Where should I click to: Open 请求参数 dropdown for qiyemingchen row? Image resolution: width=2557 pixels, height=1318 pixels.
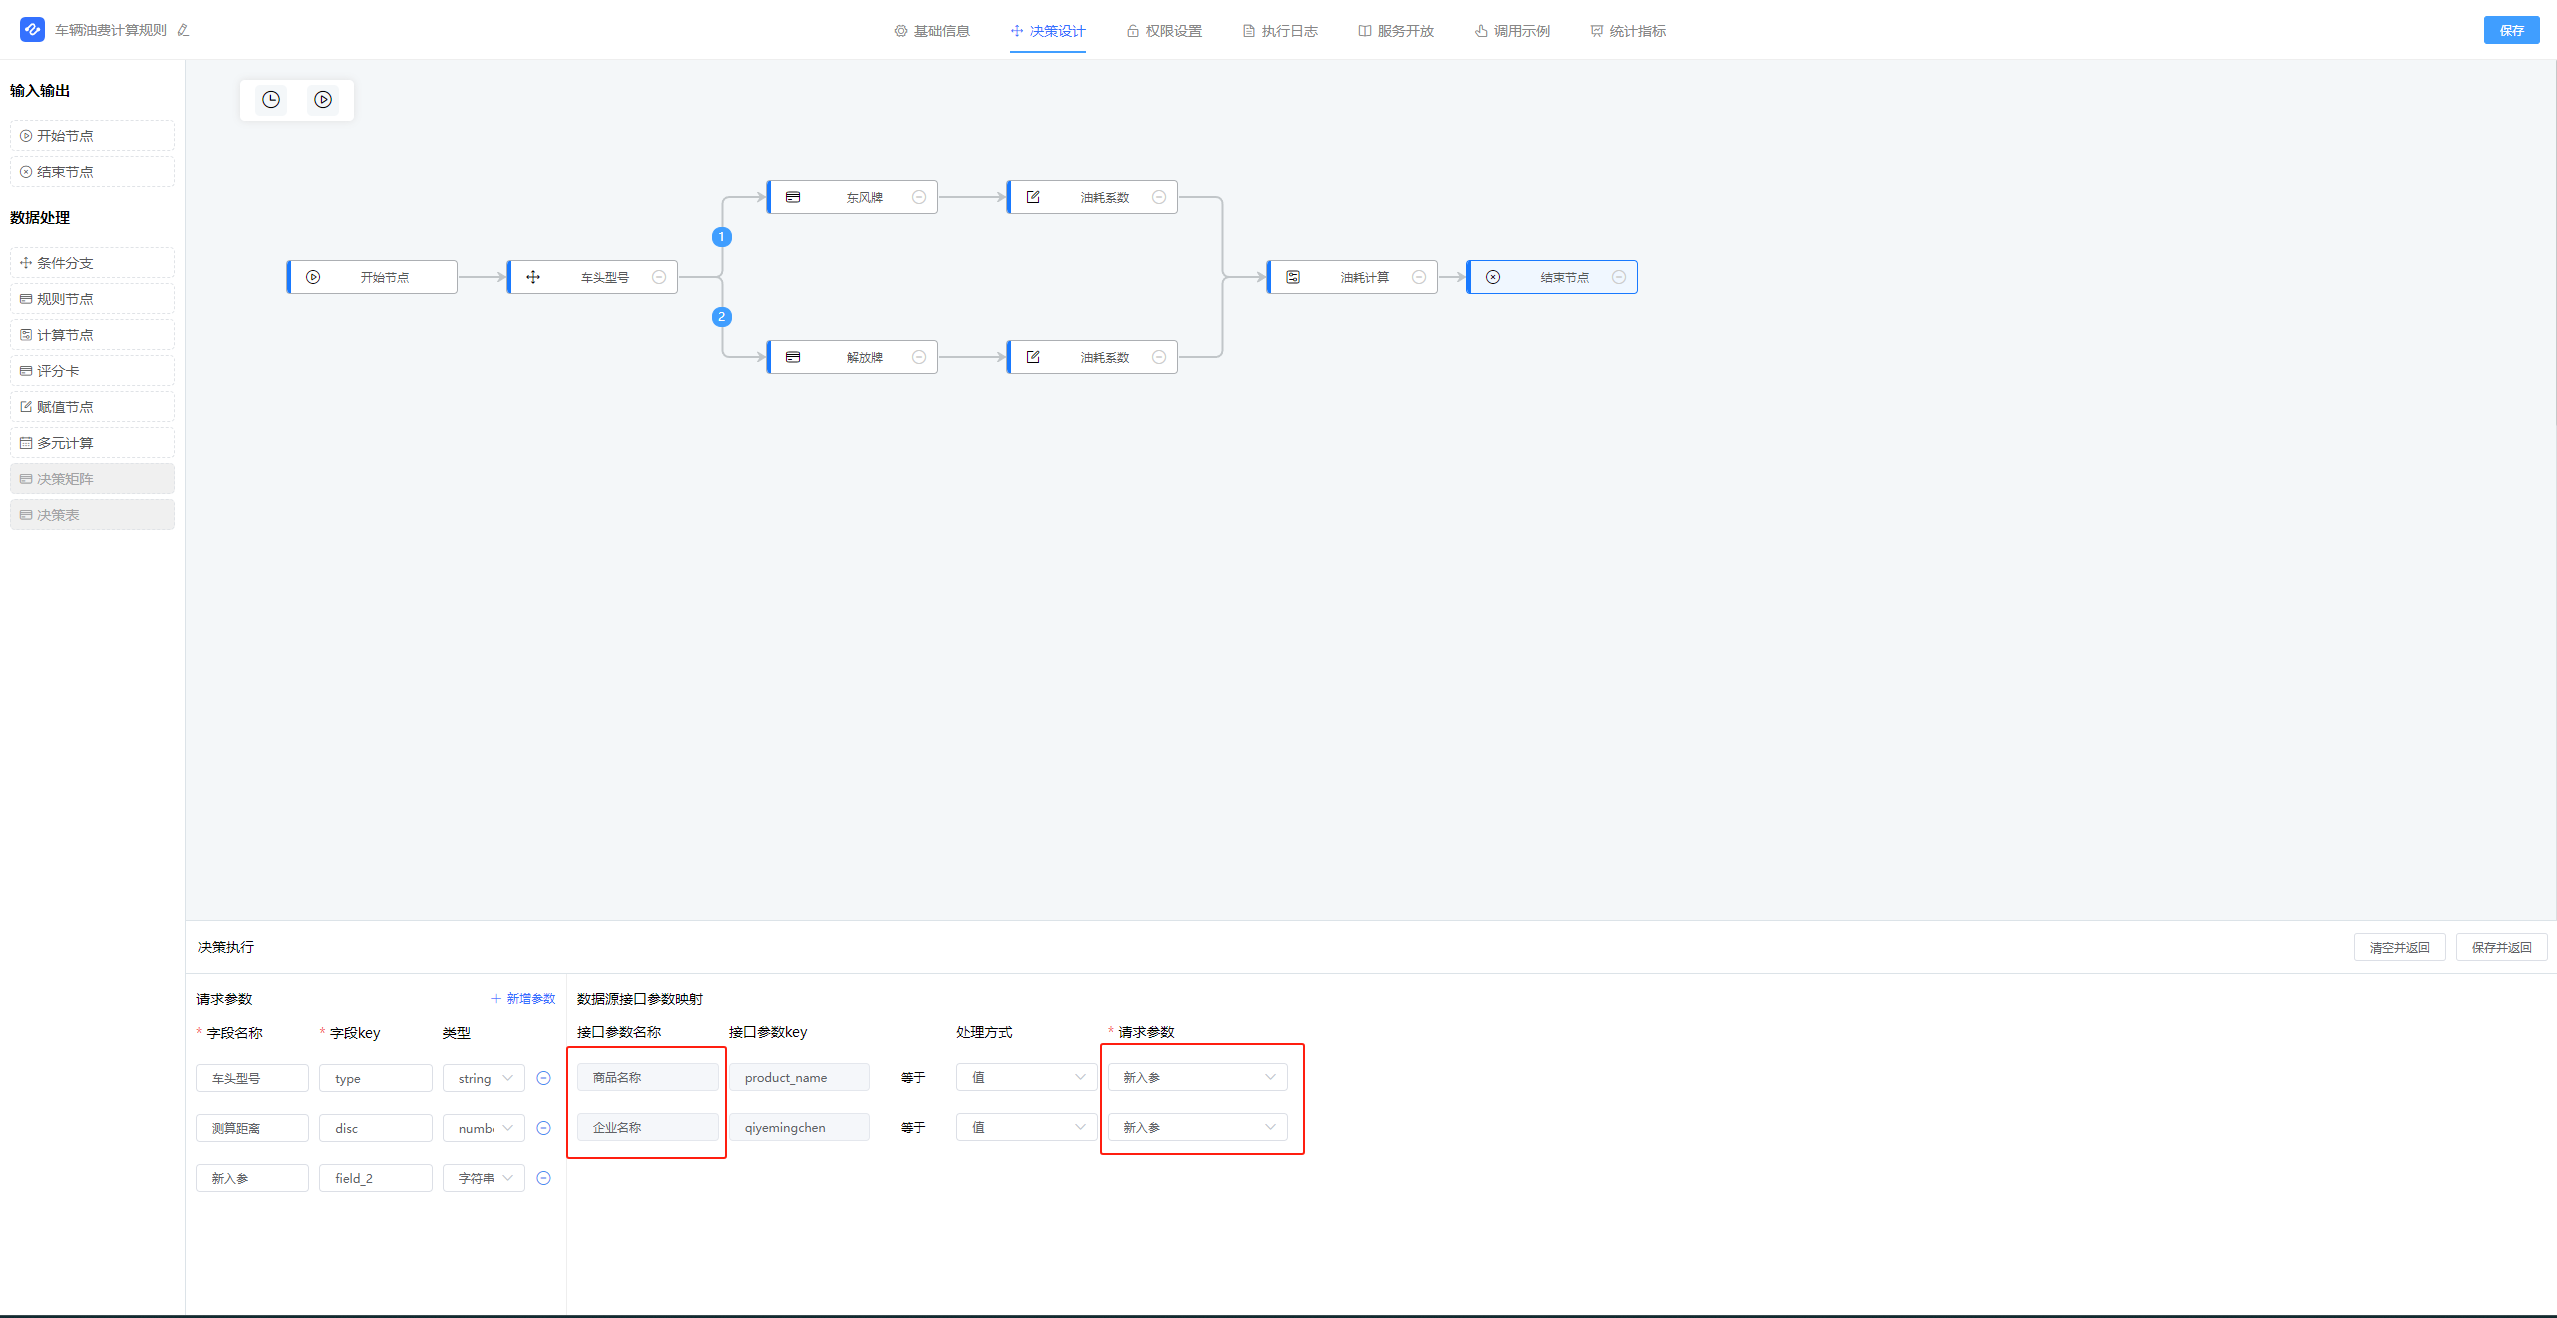(x=1198, y=1127)
